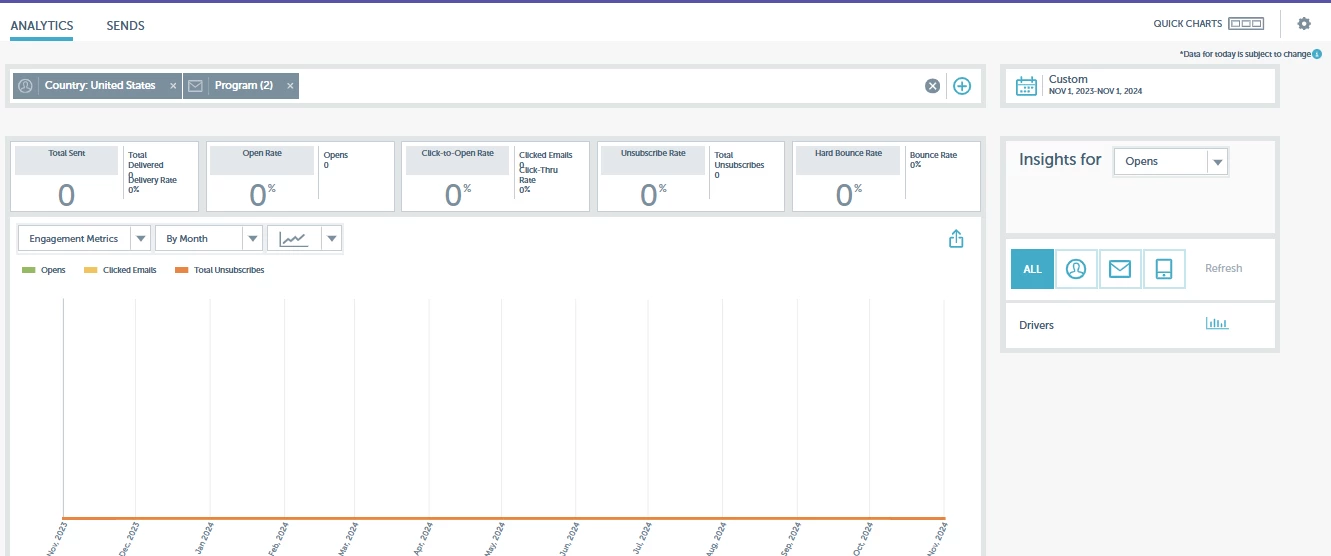Screen dimensions: 1331x556
Task: Select the Unsubscribe Rate metric card
Action: (x=691, y=177)
